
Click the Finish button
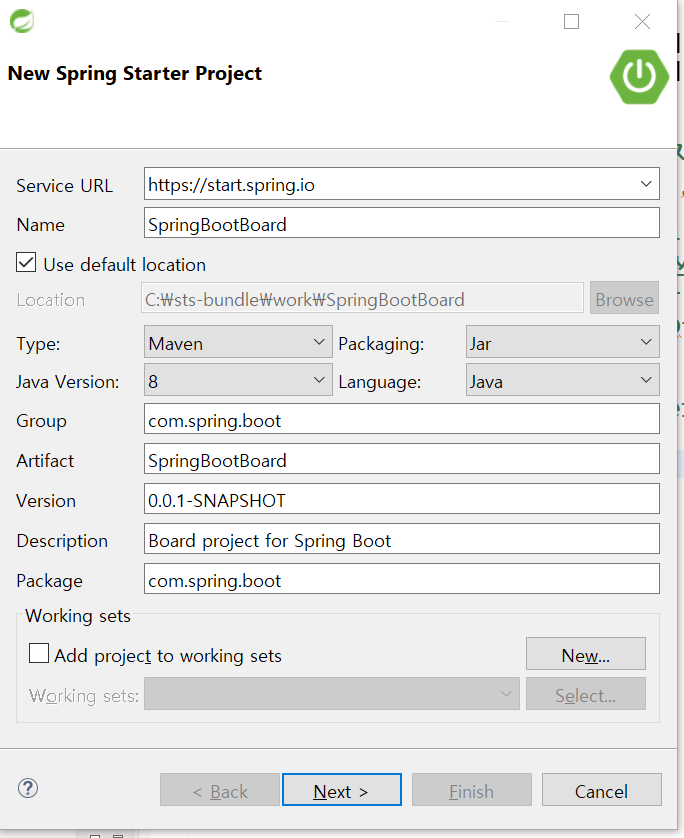tap(472, 790)
